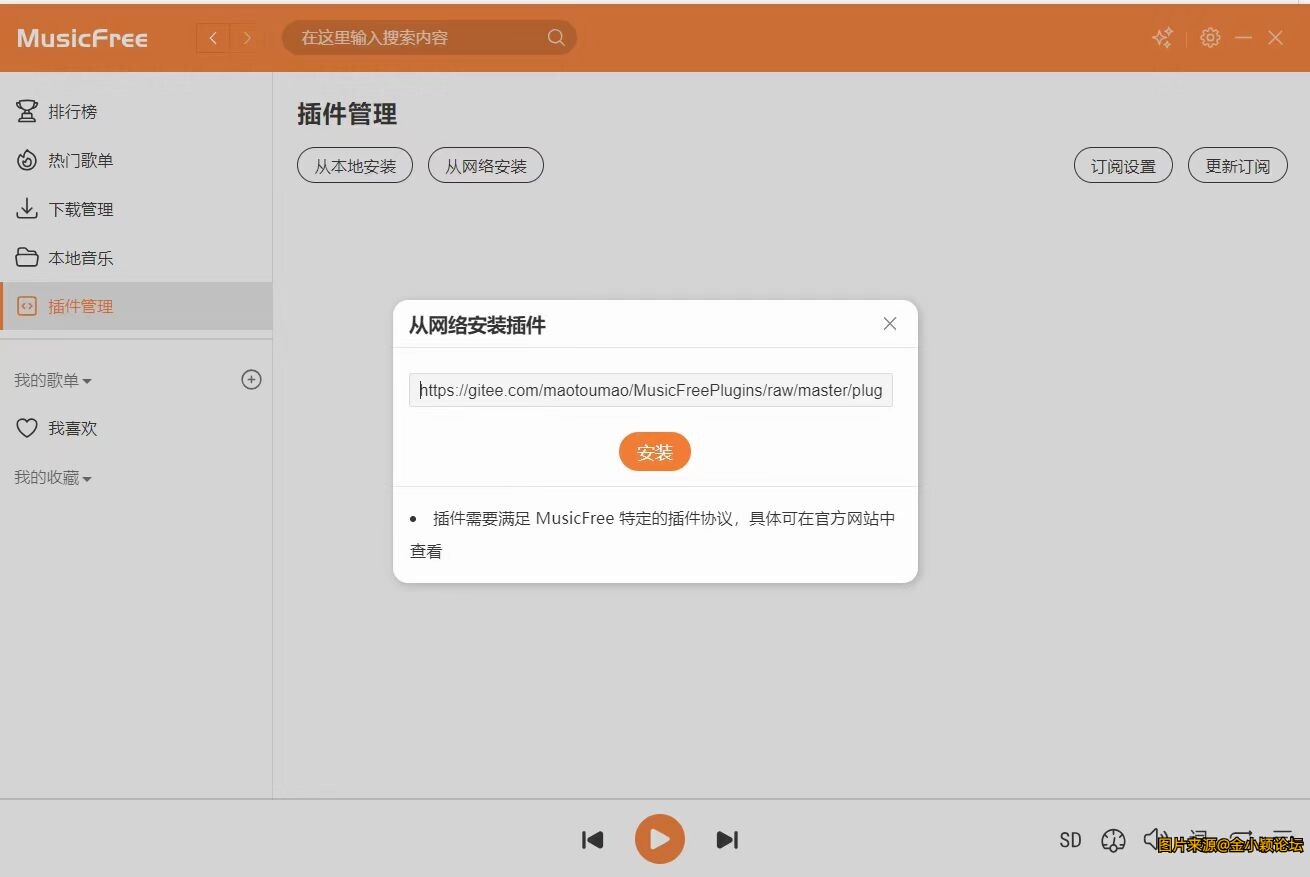
Task: Click the 插件管理 page heading
Action: tap(347, 114)
